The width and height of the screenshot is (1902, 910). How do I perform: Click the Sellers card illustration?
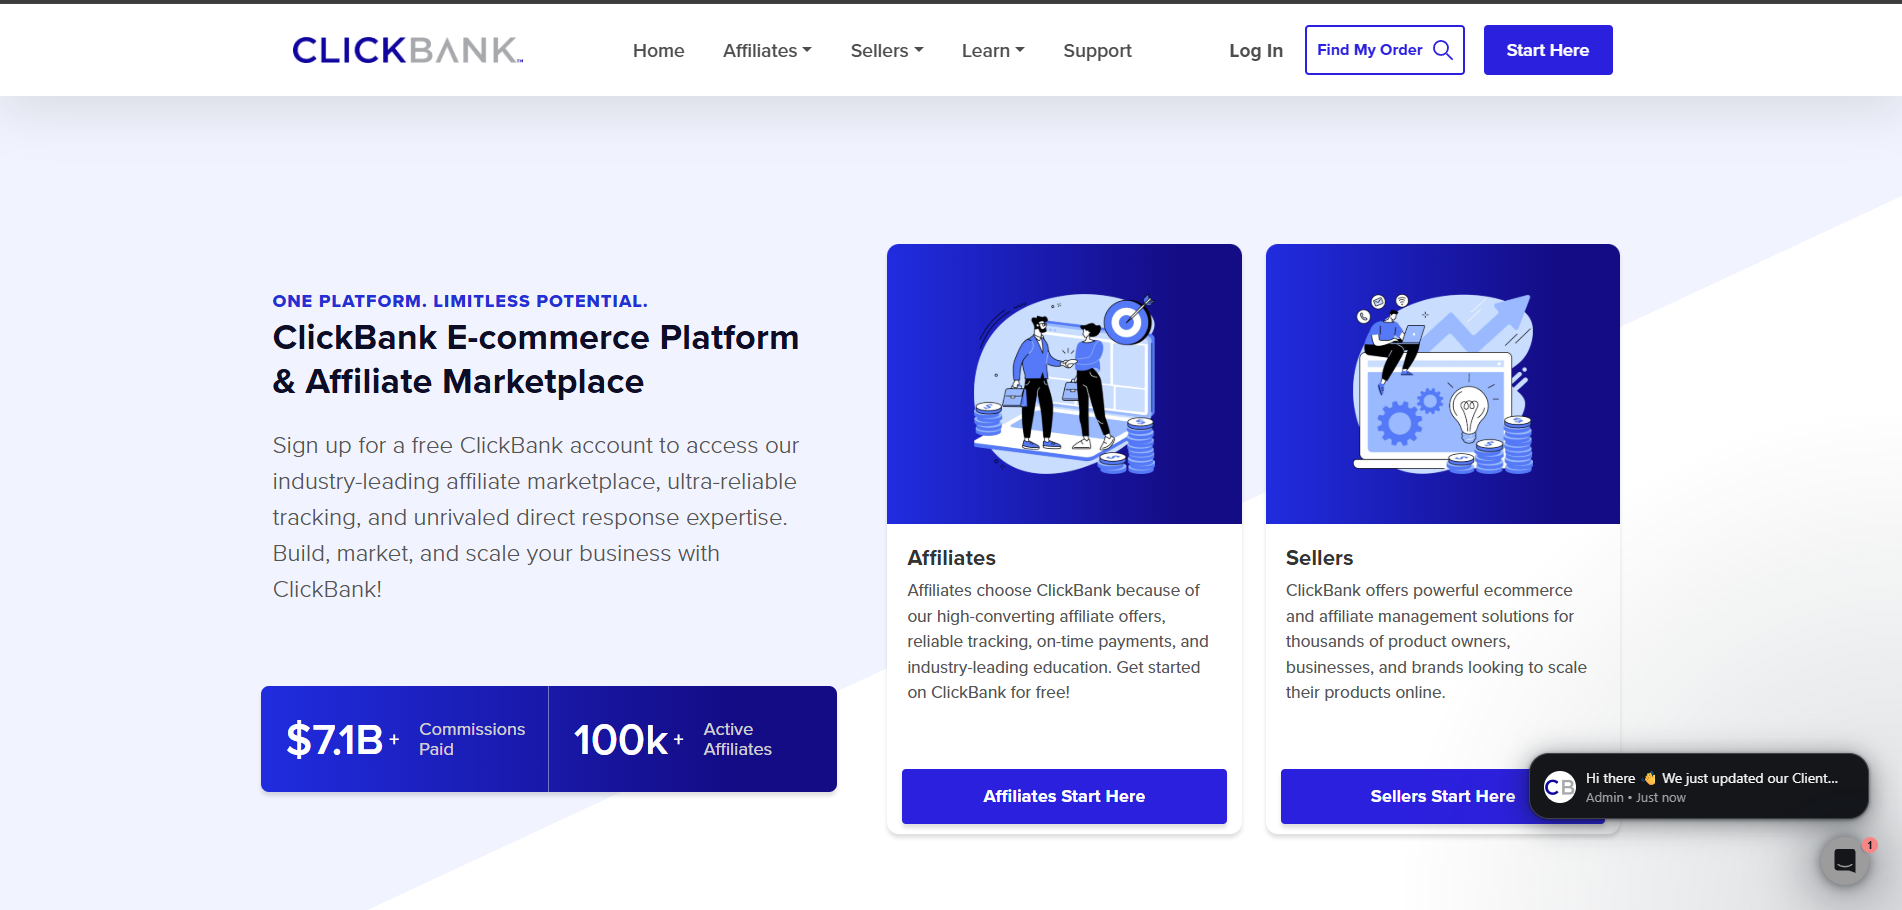click(1442, 383)
